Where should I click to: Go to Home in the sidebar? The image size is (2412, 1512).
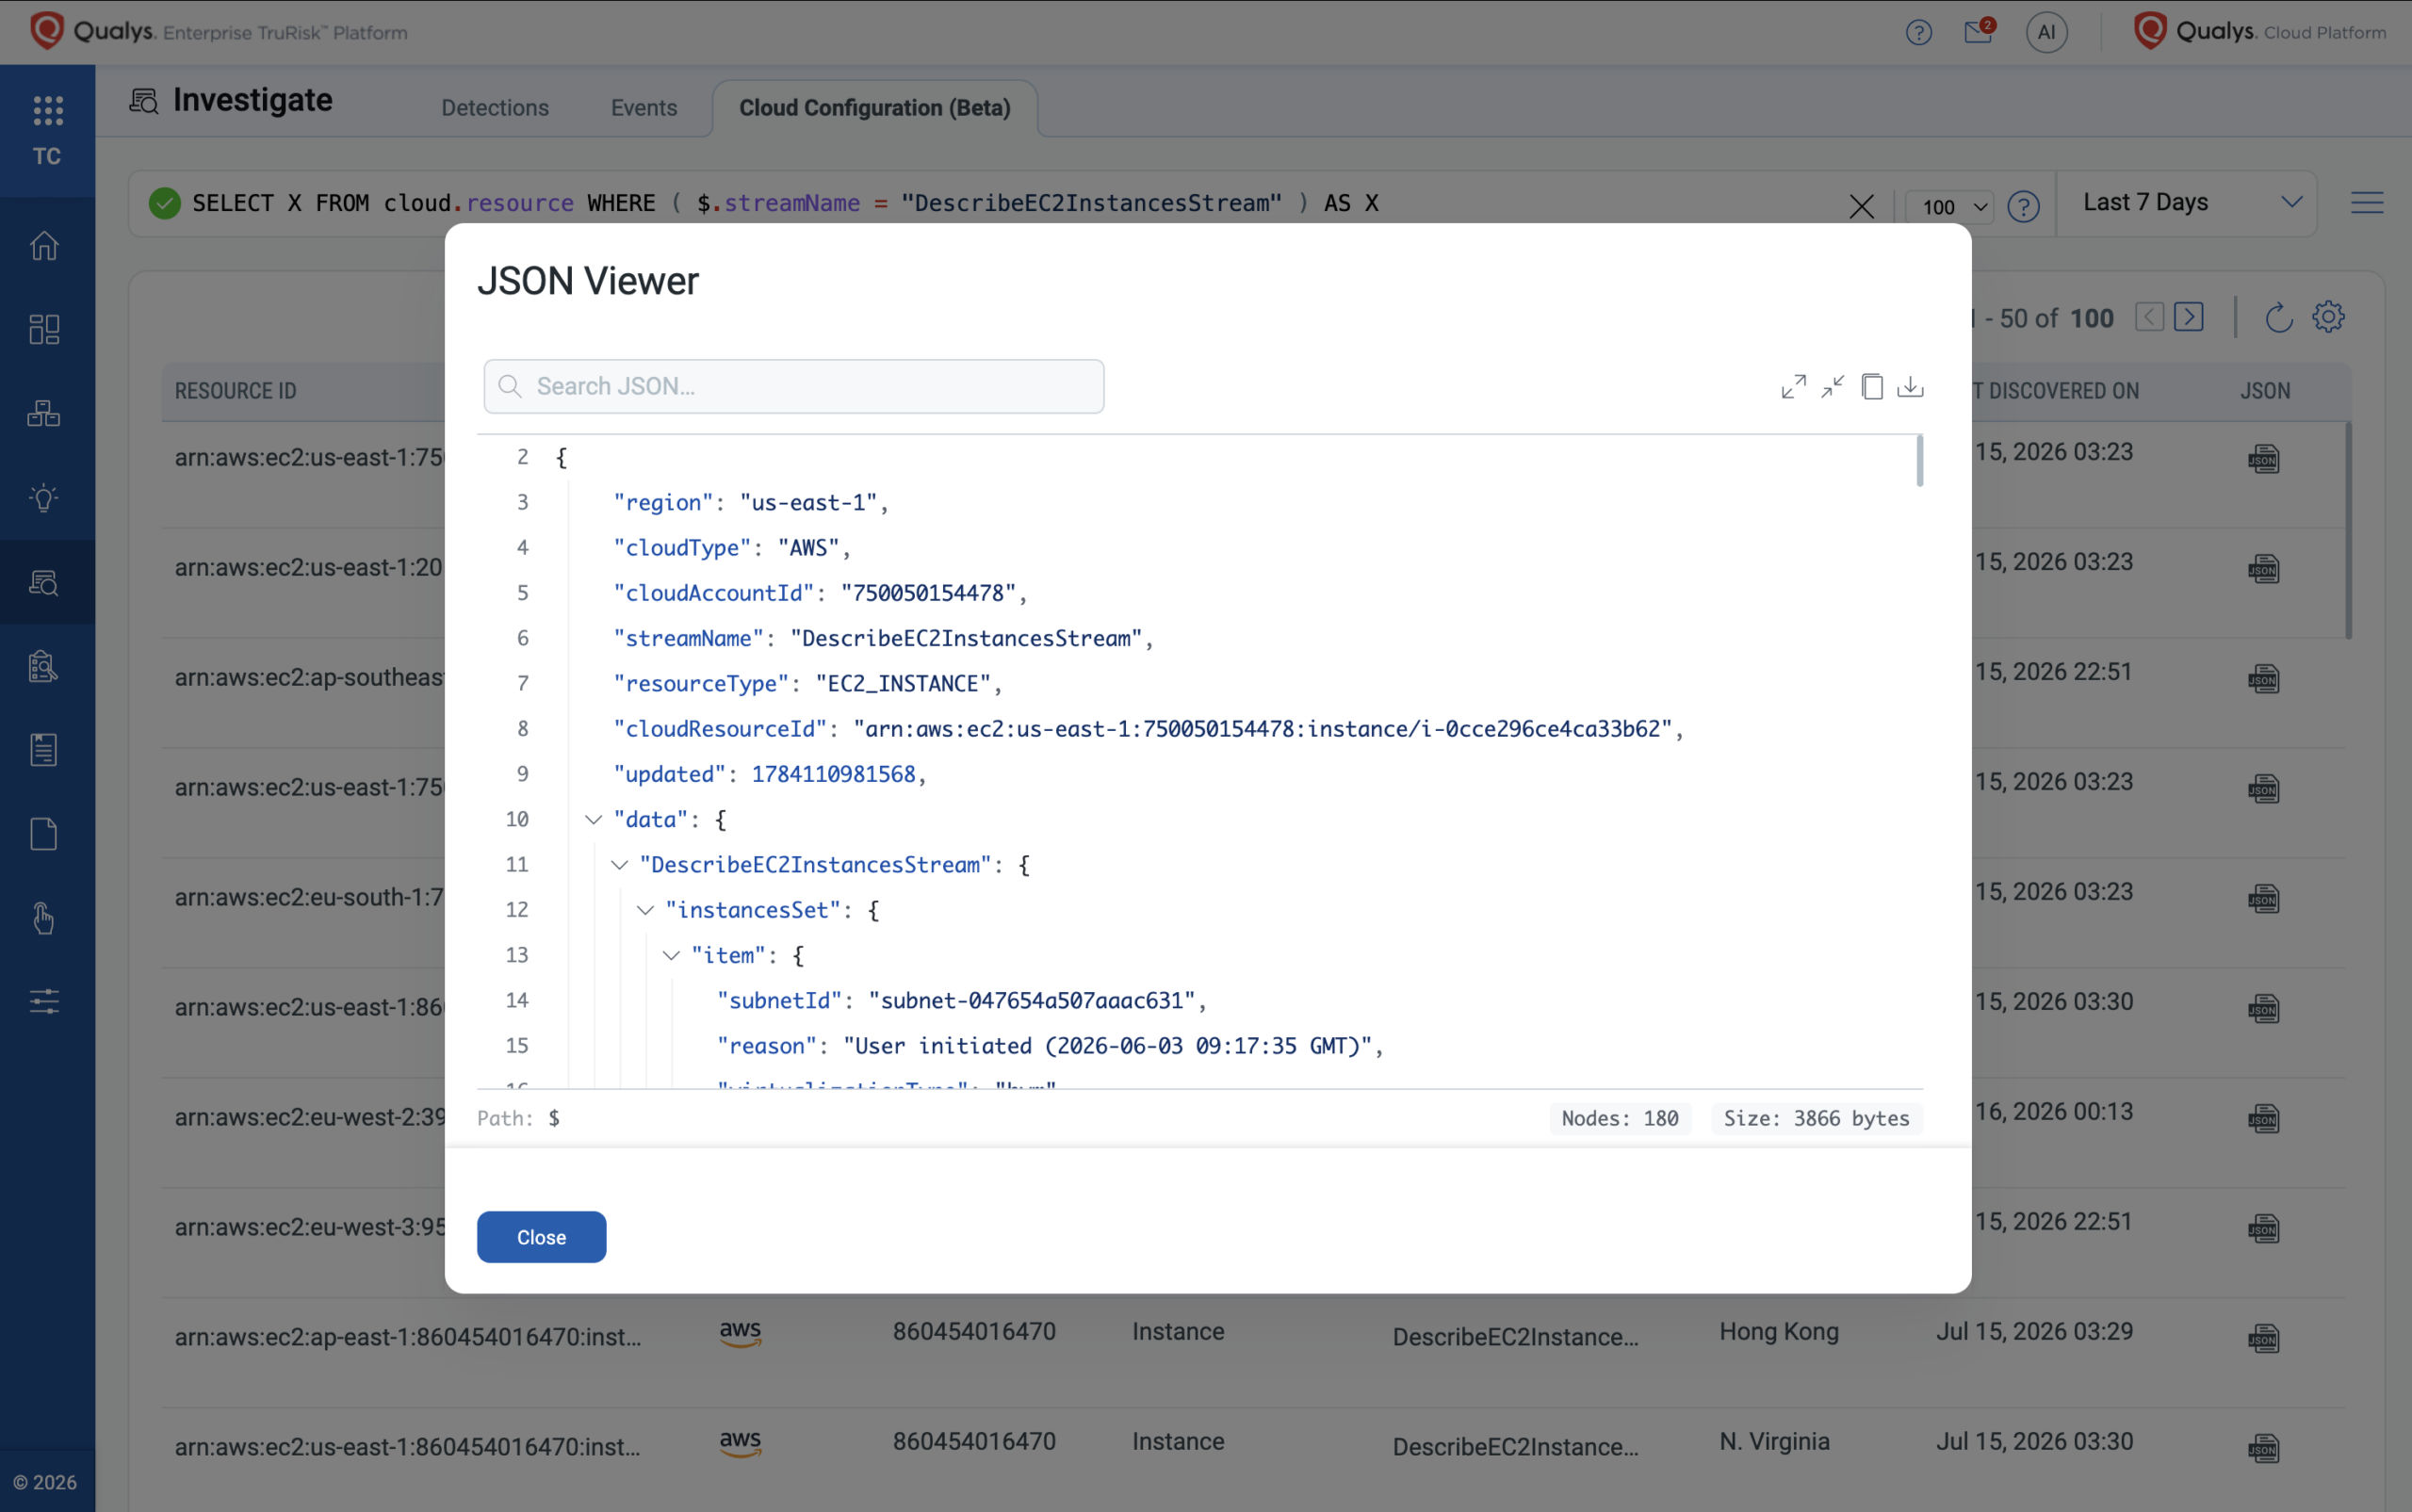[x=44, y=245]
